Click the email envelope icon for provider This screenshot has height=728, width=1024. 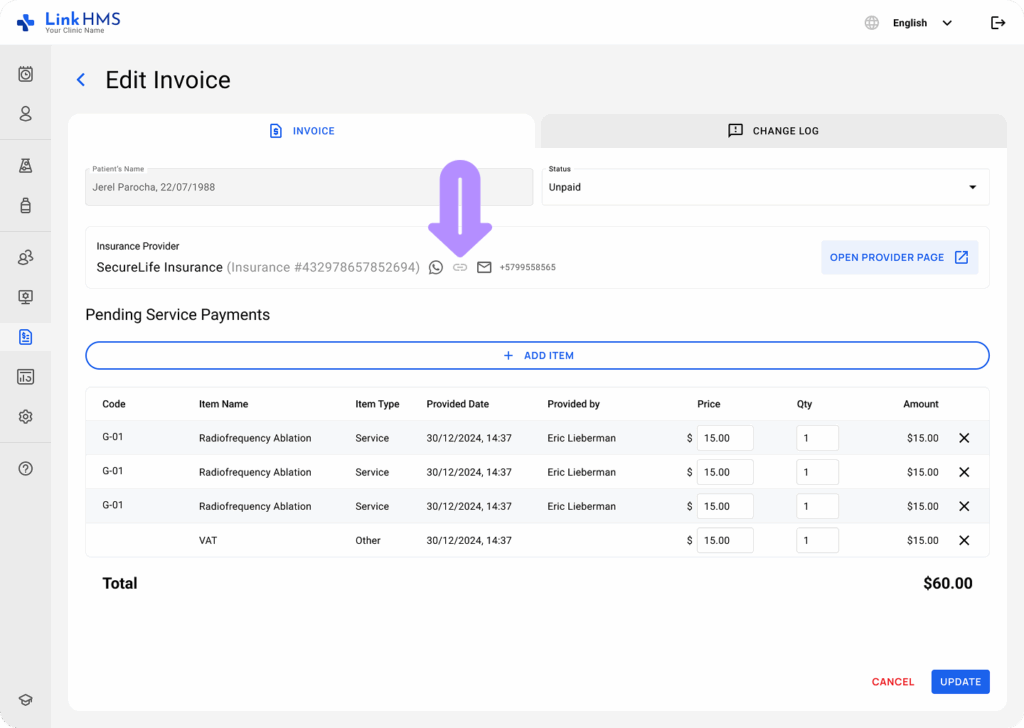click(x=484, y=267)
